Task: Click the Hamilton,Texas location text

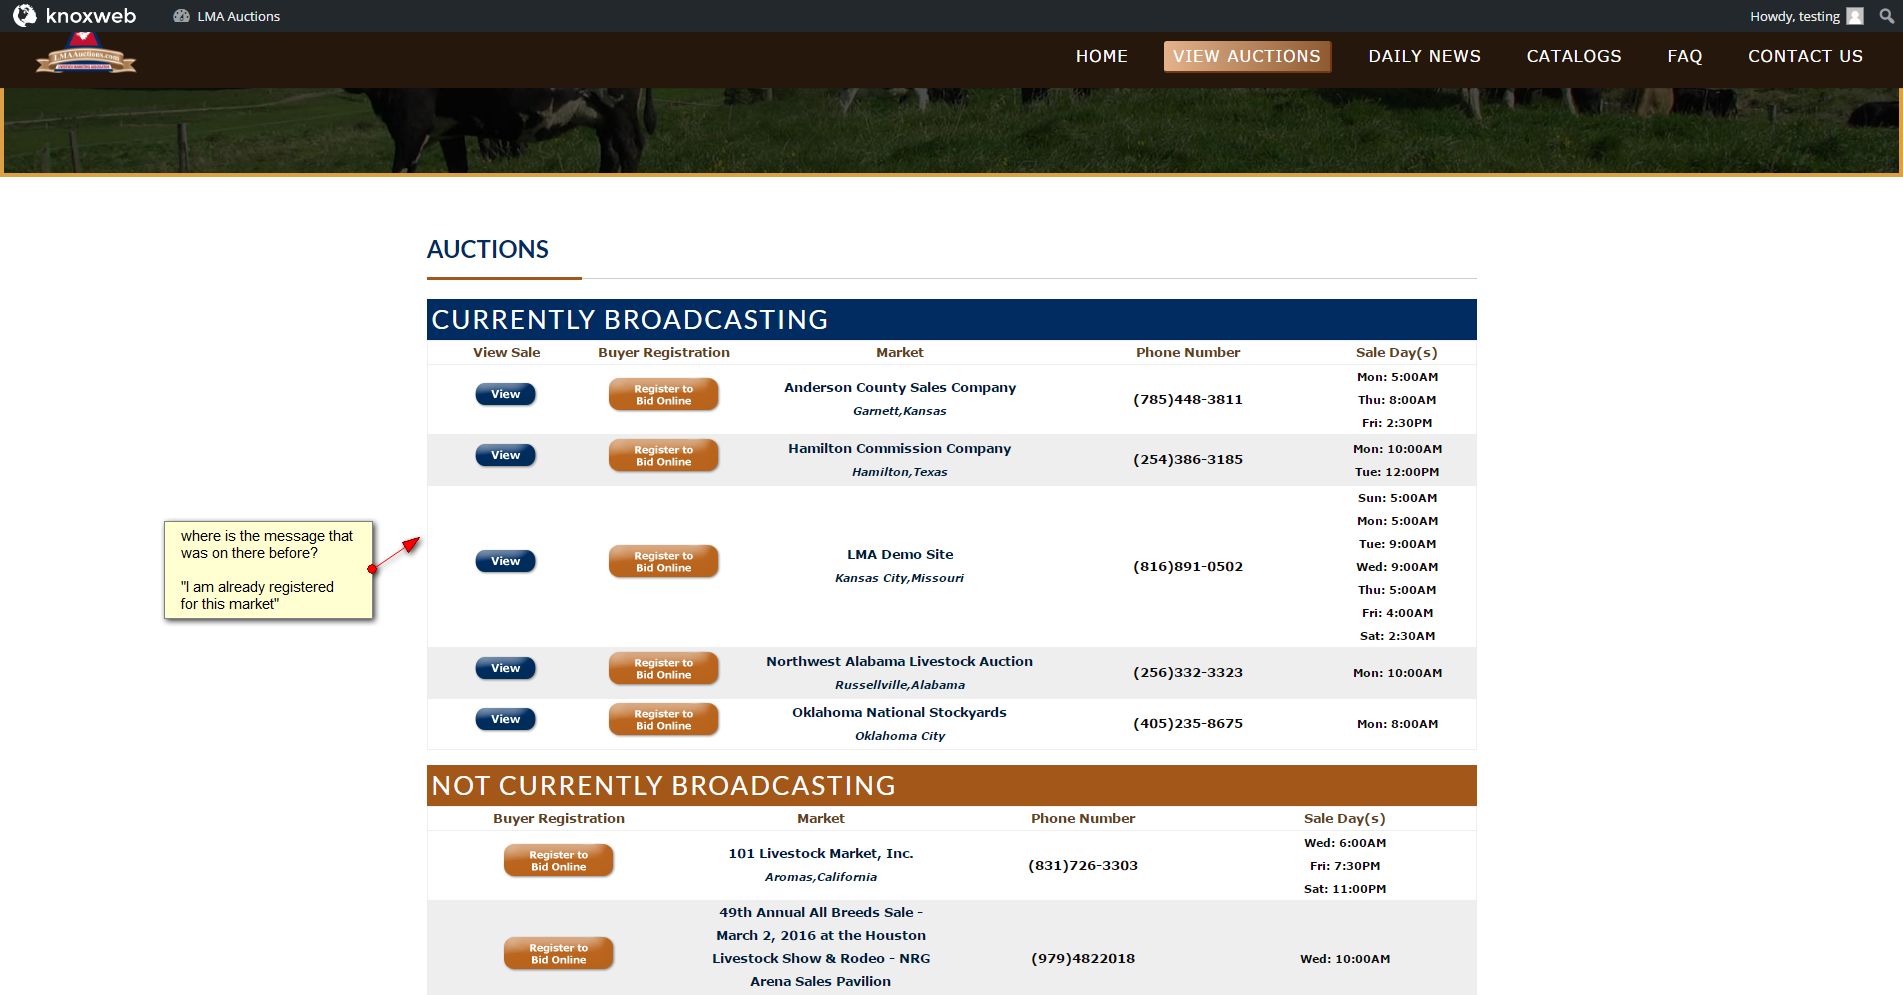Action: (x=900, y=473)
